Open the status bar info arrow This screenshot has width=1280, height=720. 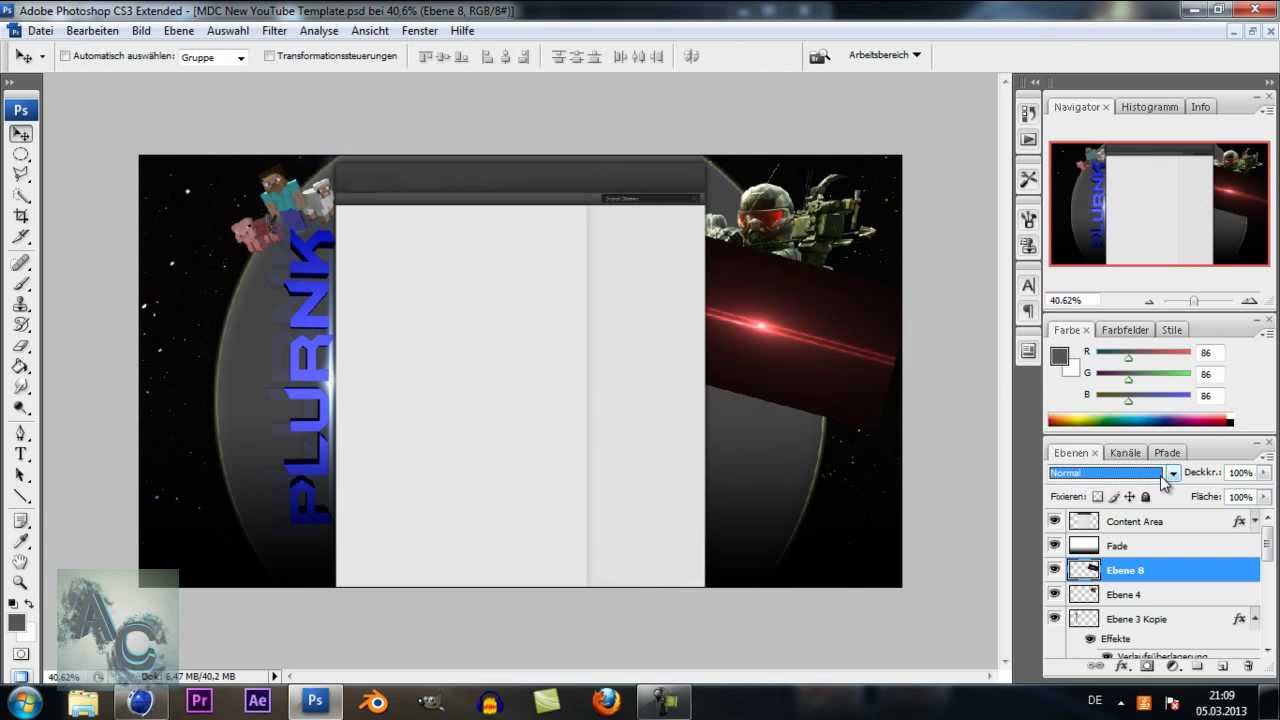click(275, 677)
